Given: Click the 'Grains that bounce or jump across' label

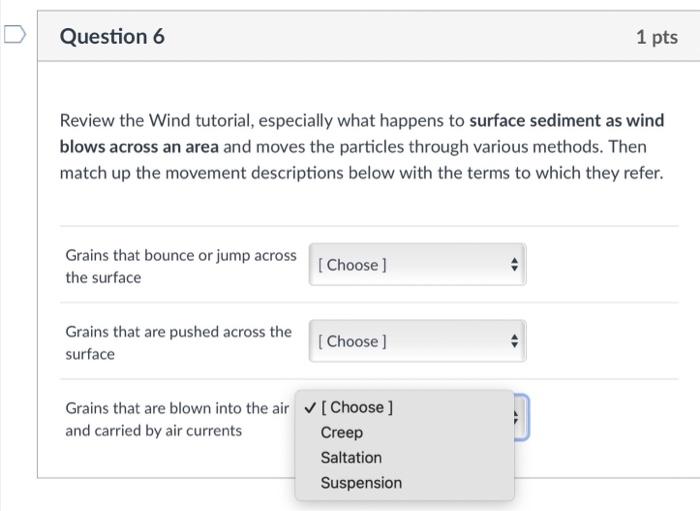Looking at the screenshot, I should point(180,255).
